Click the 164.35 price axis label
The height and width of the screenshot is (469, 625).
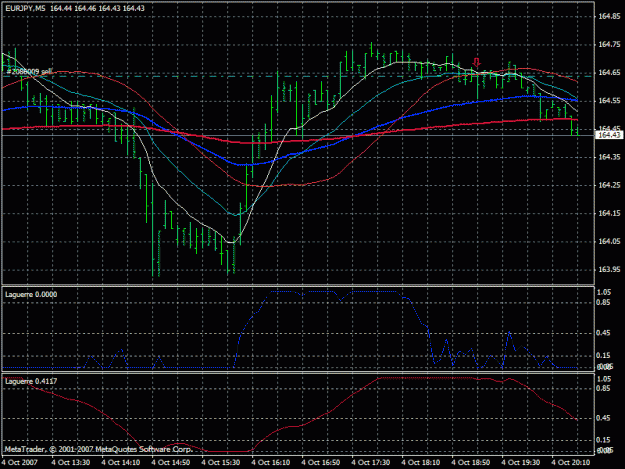click(x=609, y=157)
